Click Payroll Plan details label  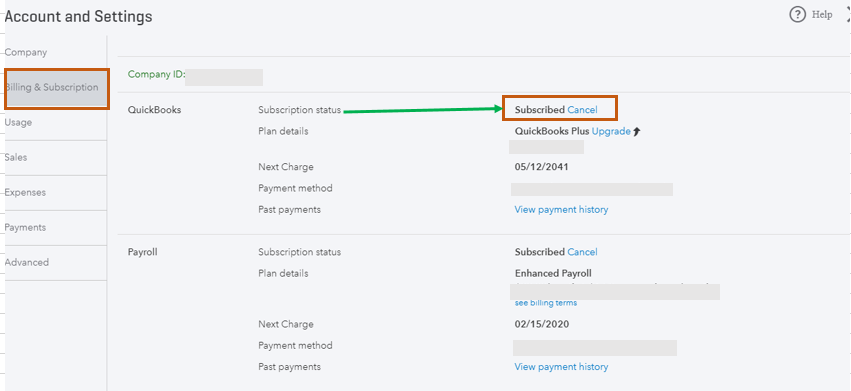click(283, 274)
